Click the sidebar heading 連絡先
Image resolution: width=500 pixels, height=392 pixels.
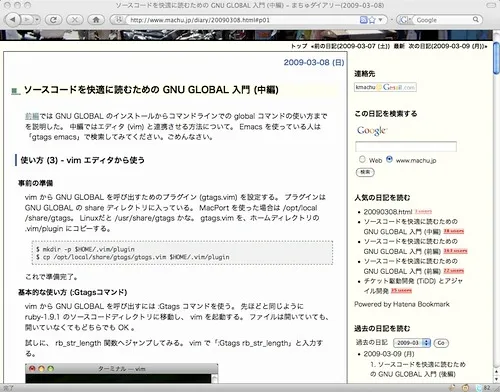coord(364,74)
